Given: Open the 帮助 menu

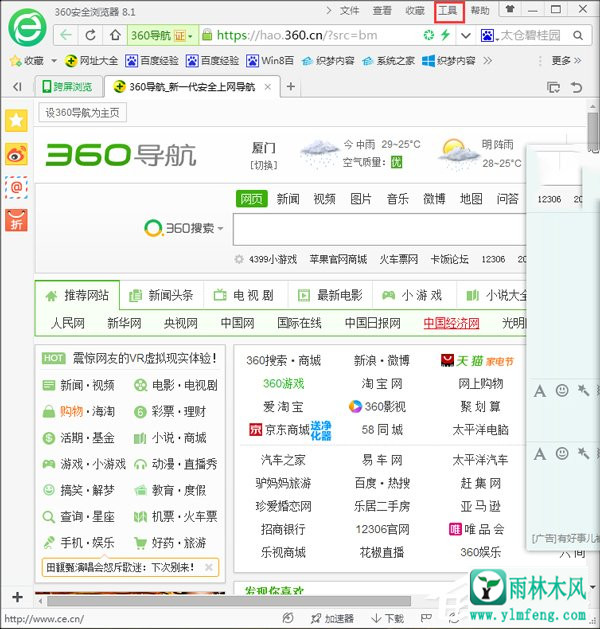Looking at the screenshot, I should click(x=480, y=10).
